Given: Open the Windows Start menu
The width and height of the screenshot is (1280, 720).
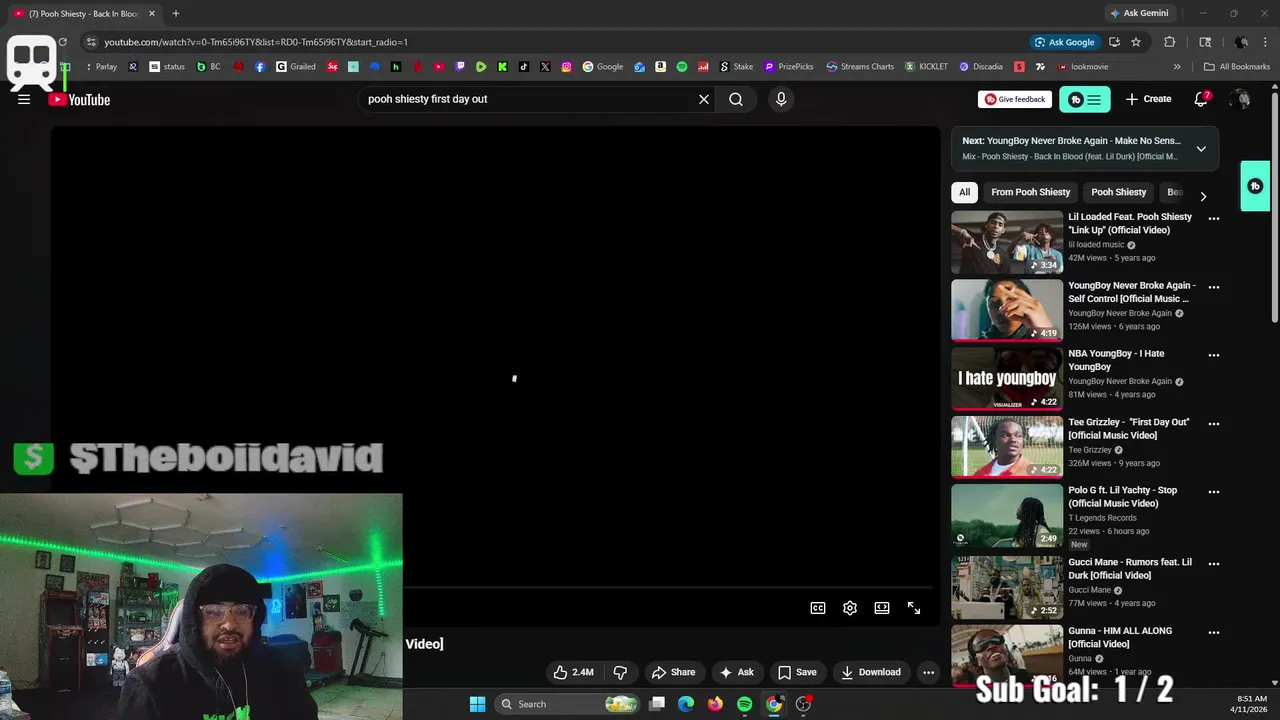Looking at the screenshot, I should click(478, 704).
